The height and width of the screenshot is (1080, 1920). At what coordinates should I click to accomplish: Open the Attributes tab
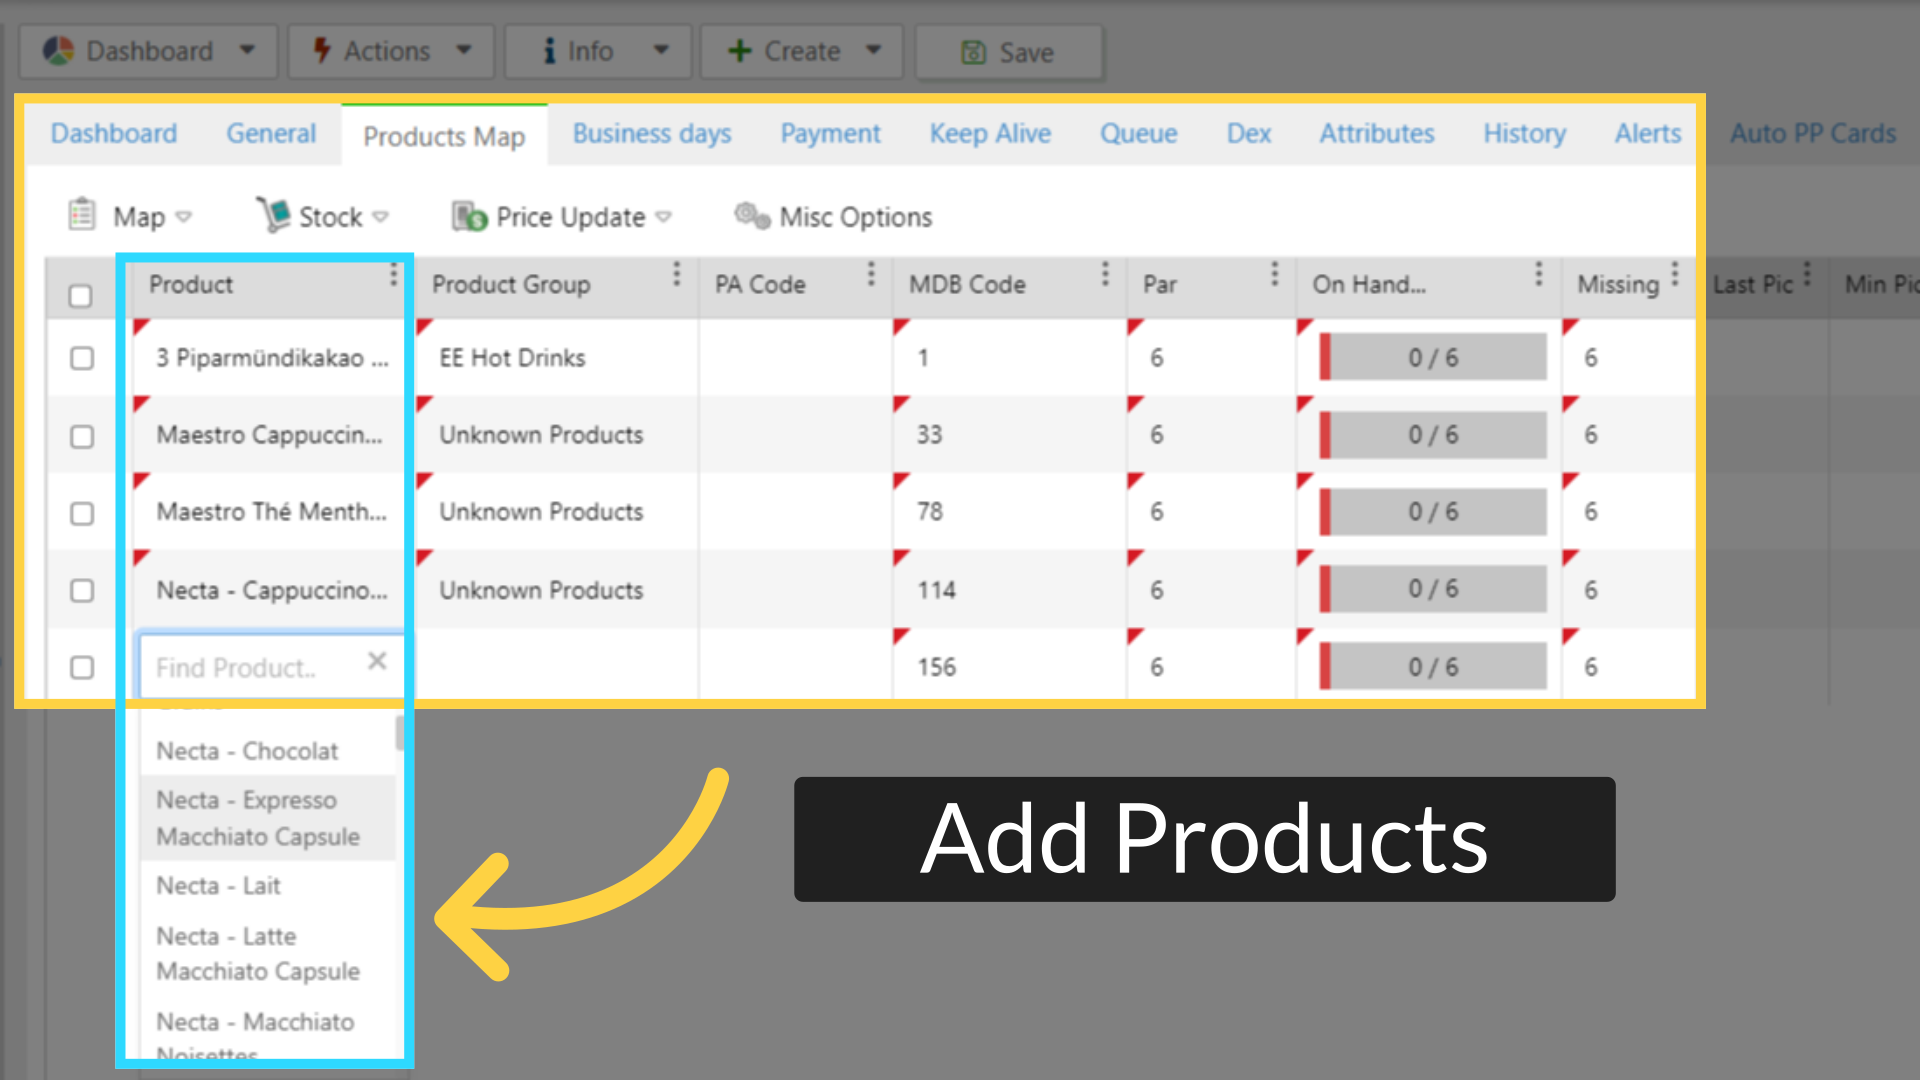(x=1377, y=133)
